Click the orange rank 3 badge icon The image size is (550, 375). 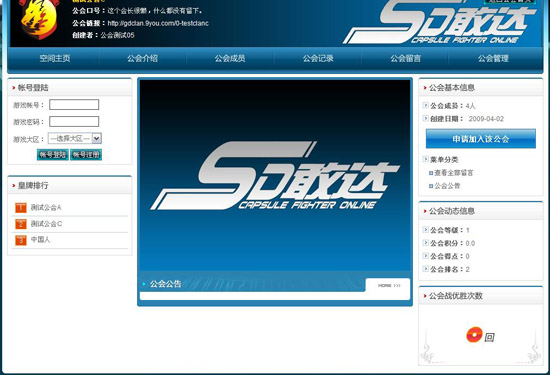pos(21,240)
